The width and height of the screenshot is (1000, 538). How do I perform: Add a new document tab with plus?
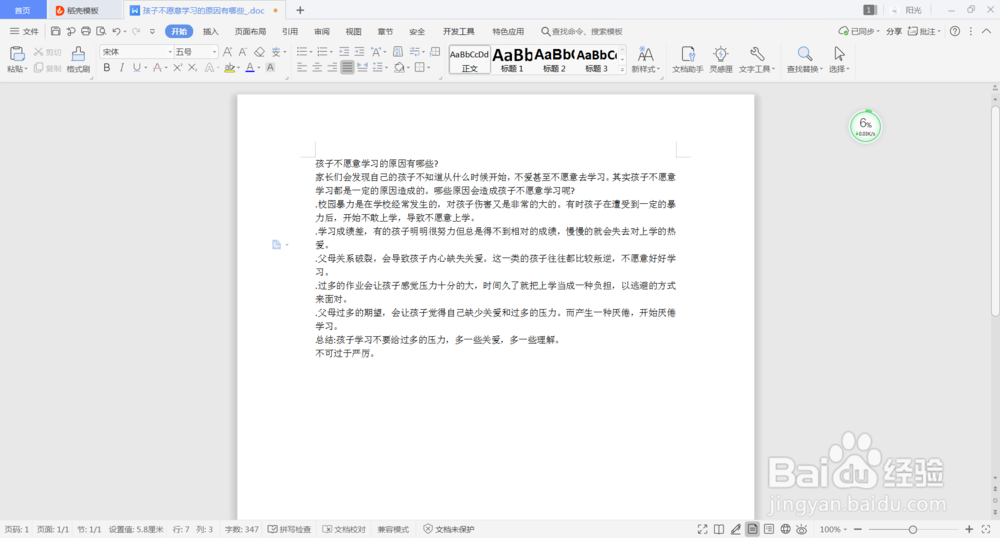[x=300, y=10]
